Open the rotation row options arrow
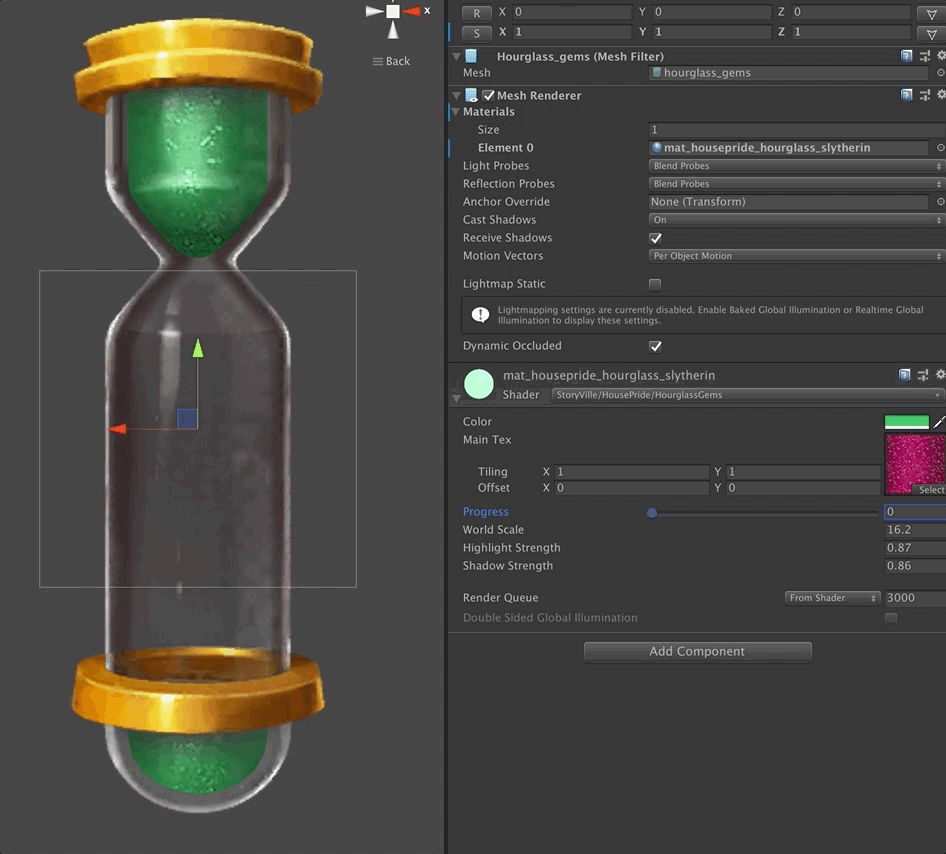 pos(931,13)
